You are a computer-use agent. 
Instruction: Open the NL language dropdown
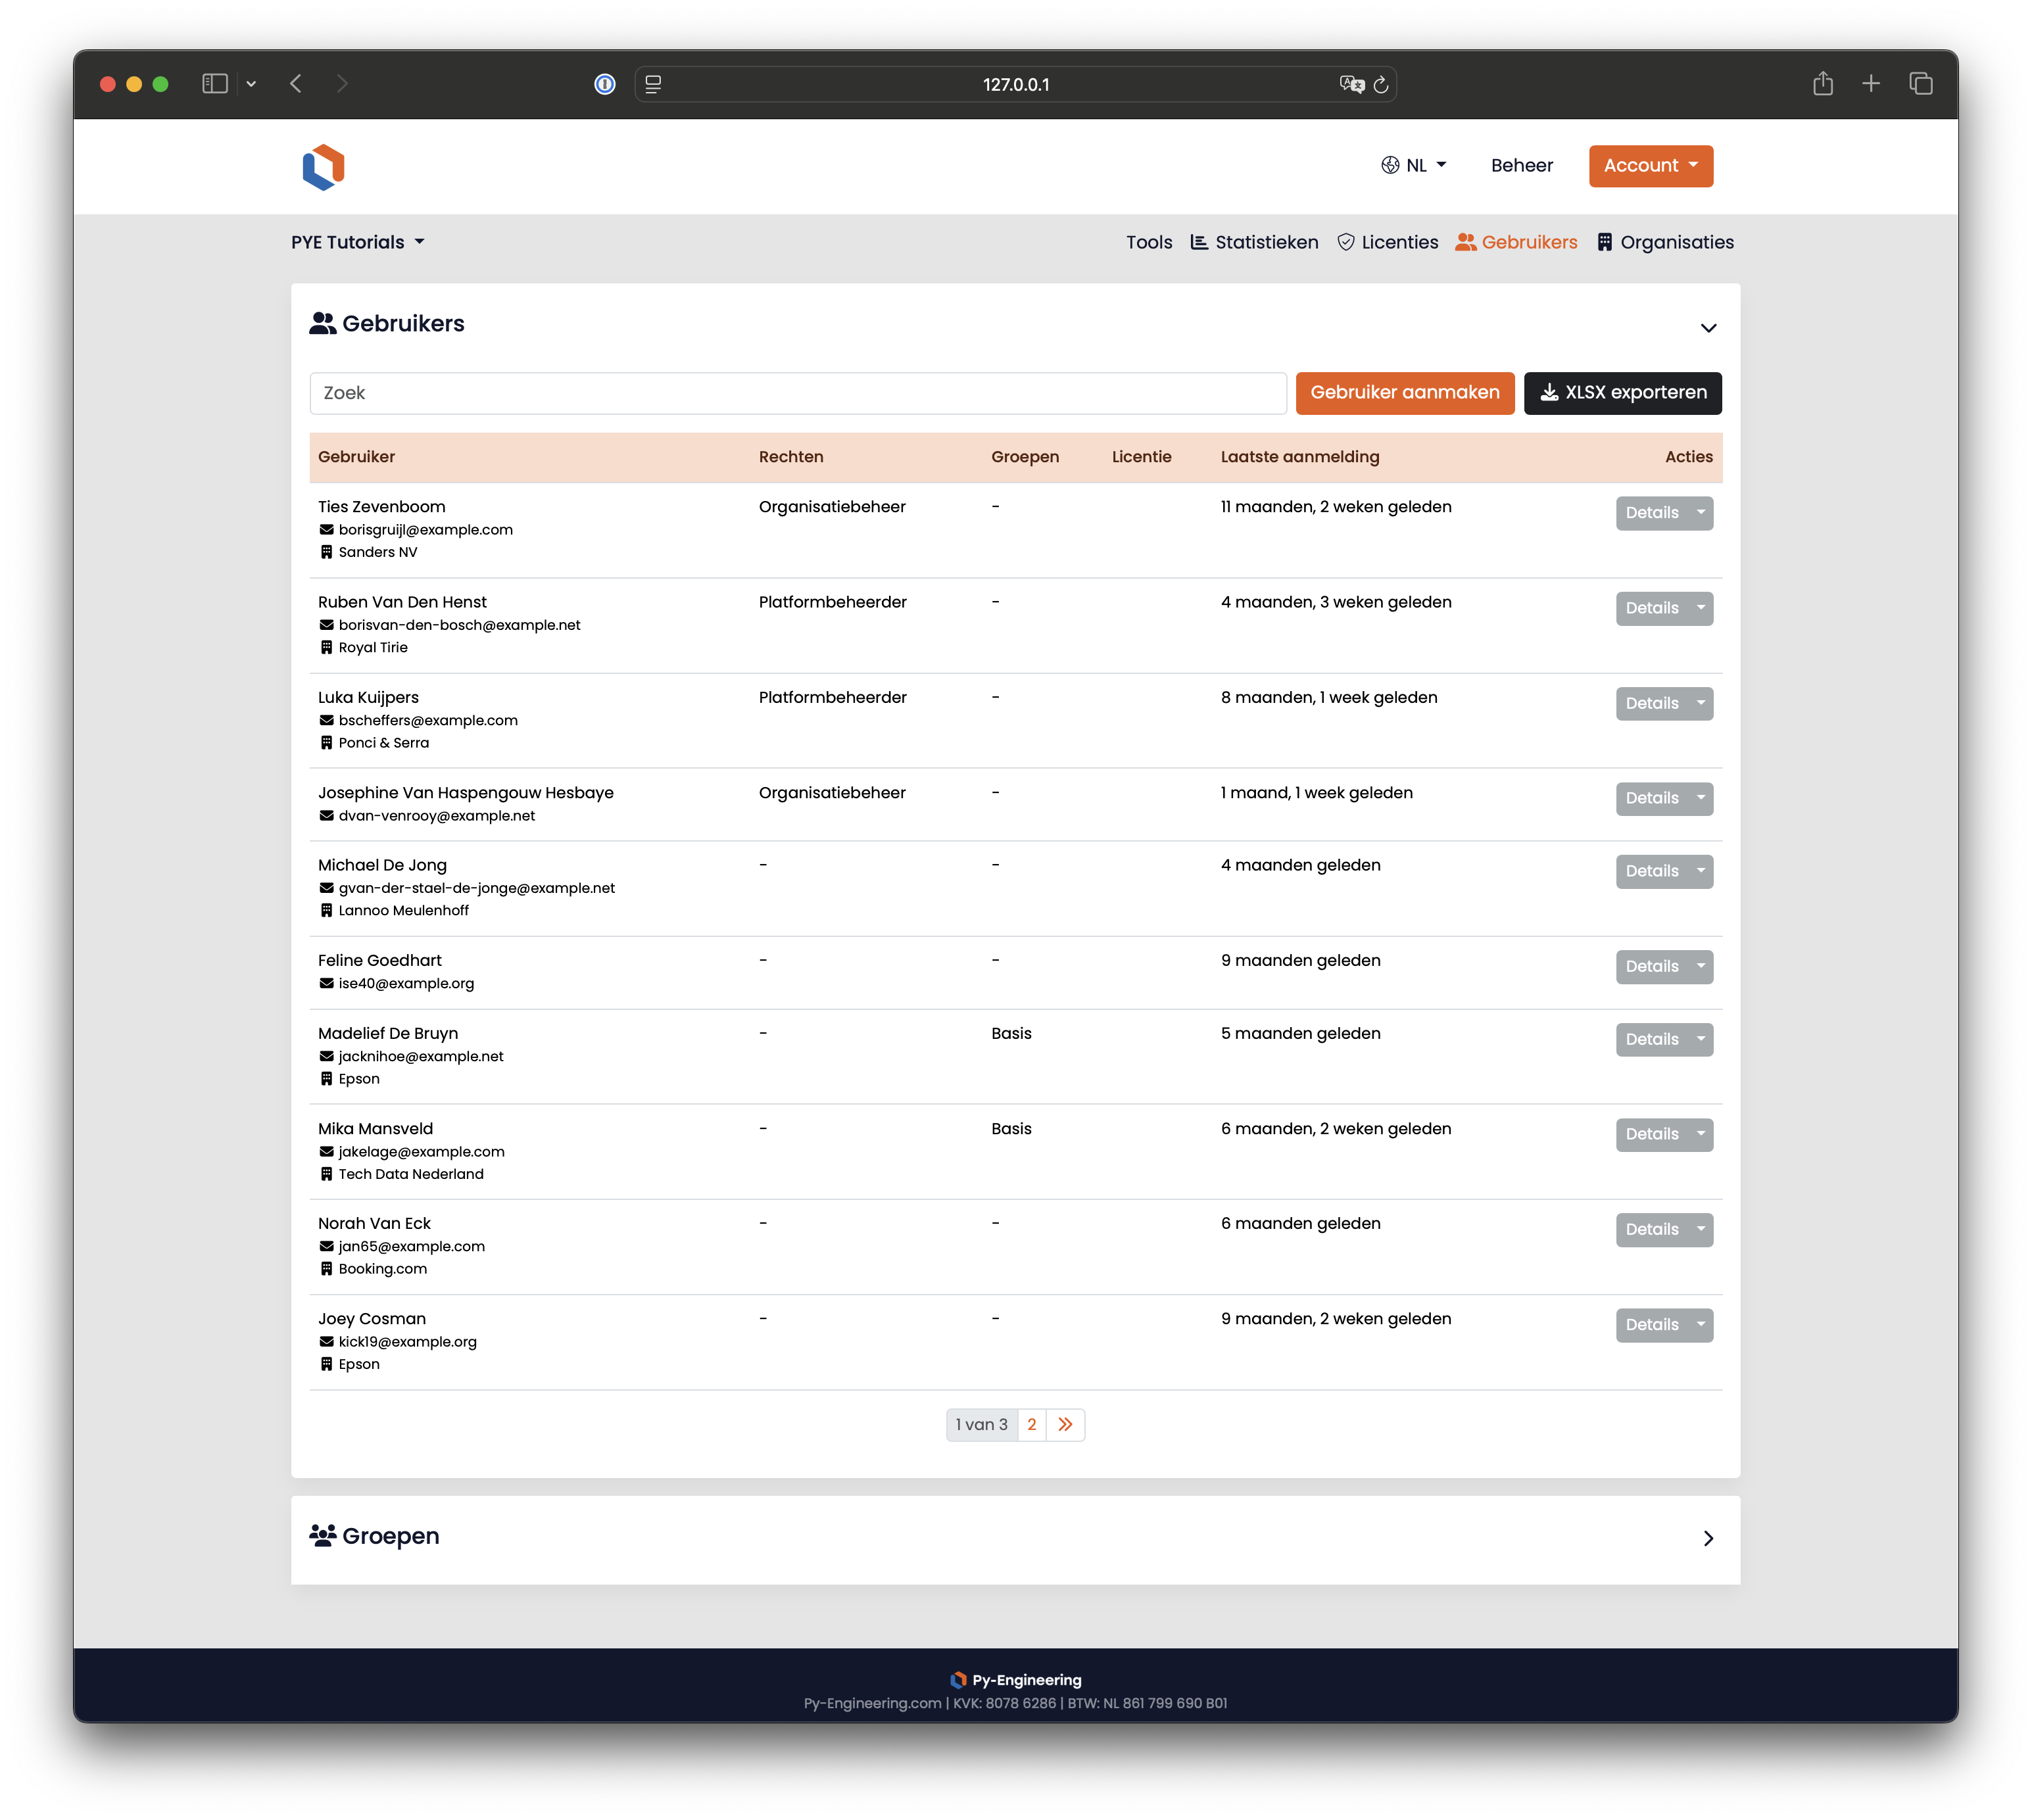[x=1414, y=166]
